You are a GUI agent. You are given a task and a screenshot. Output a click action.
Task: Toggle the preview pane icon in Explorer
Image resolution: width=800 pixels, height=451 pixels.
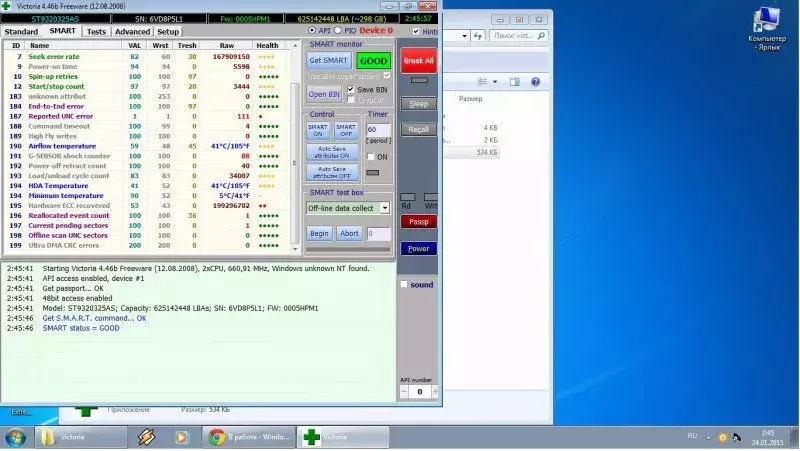point(515,82)
